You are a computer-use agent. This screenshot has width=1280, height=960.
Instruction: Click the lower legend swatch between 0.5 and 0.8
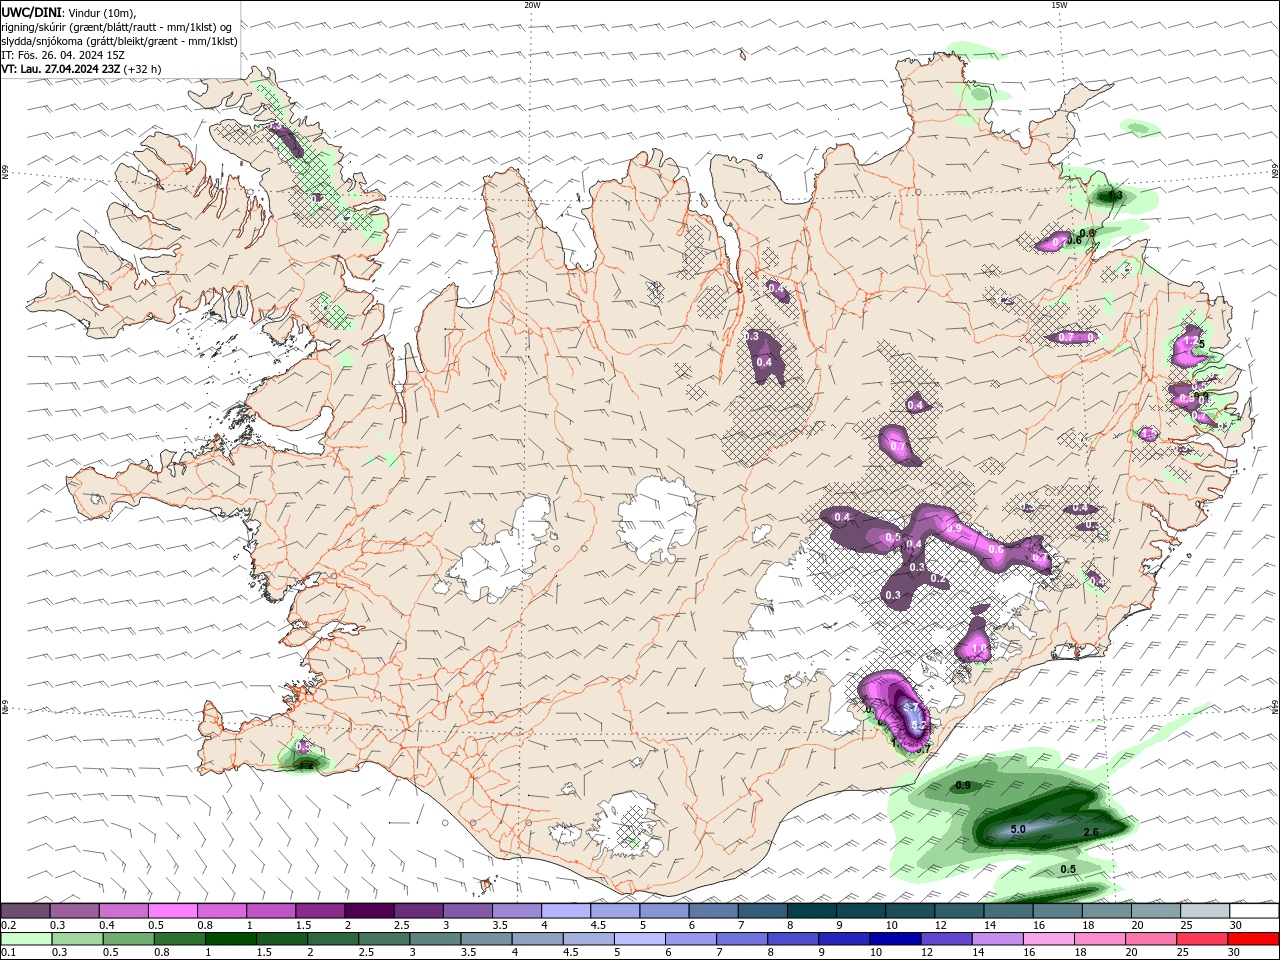129,939
